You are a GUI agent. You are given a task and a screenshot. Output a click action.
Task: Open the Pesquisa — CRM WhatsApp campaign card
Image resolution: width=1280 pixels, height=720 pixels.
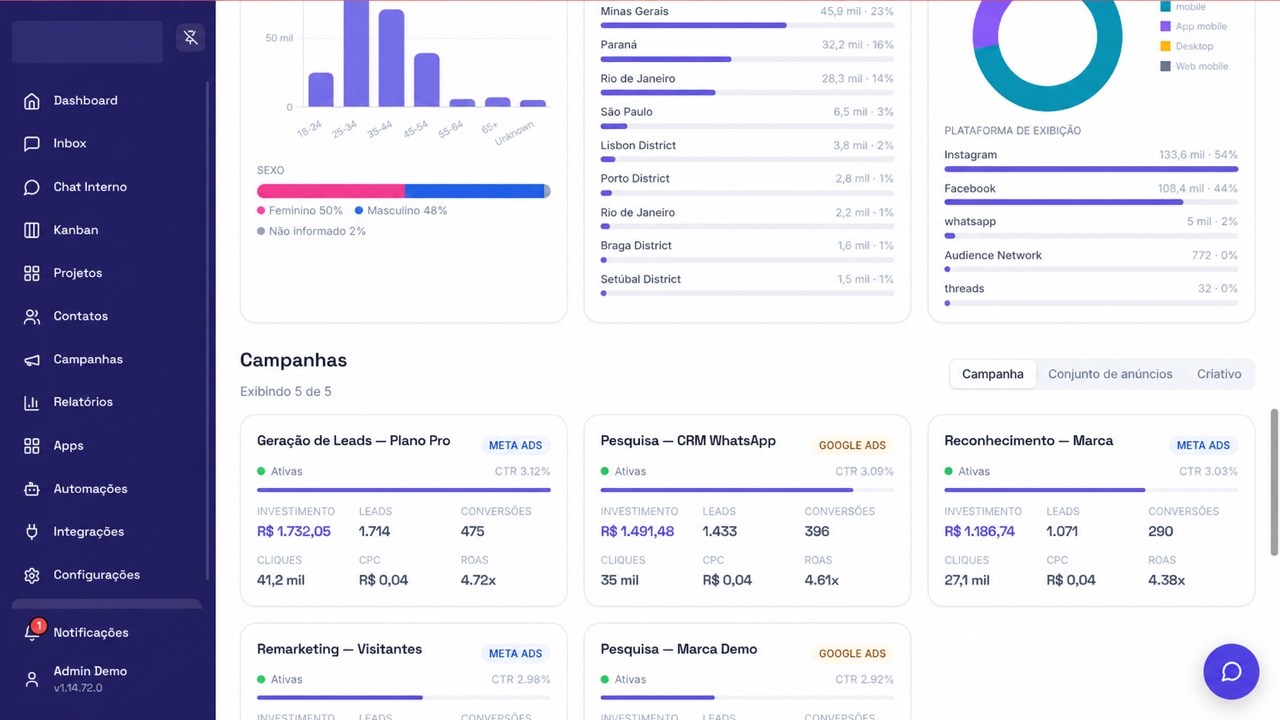pos(747,511)
